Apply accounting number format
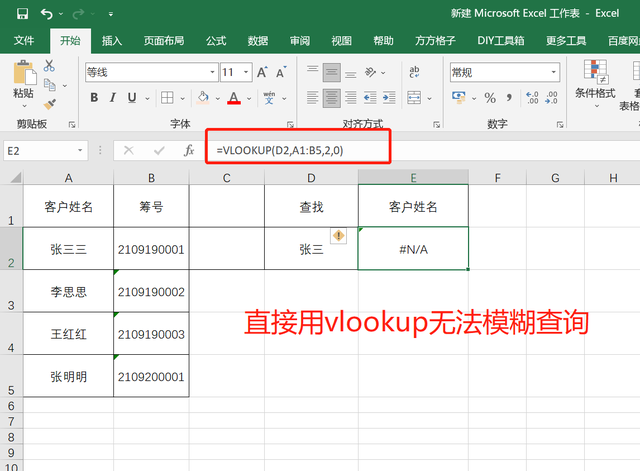The height and width of the screenshot is (471, 640). (x=459, y=98)
